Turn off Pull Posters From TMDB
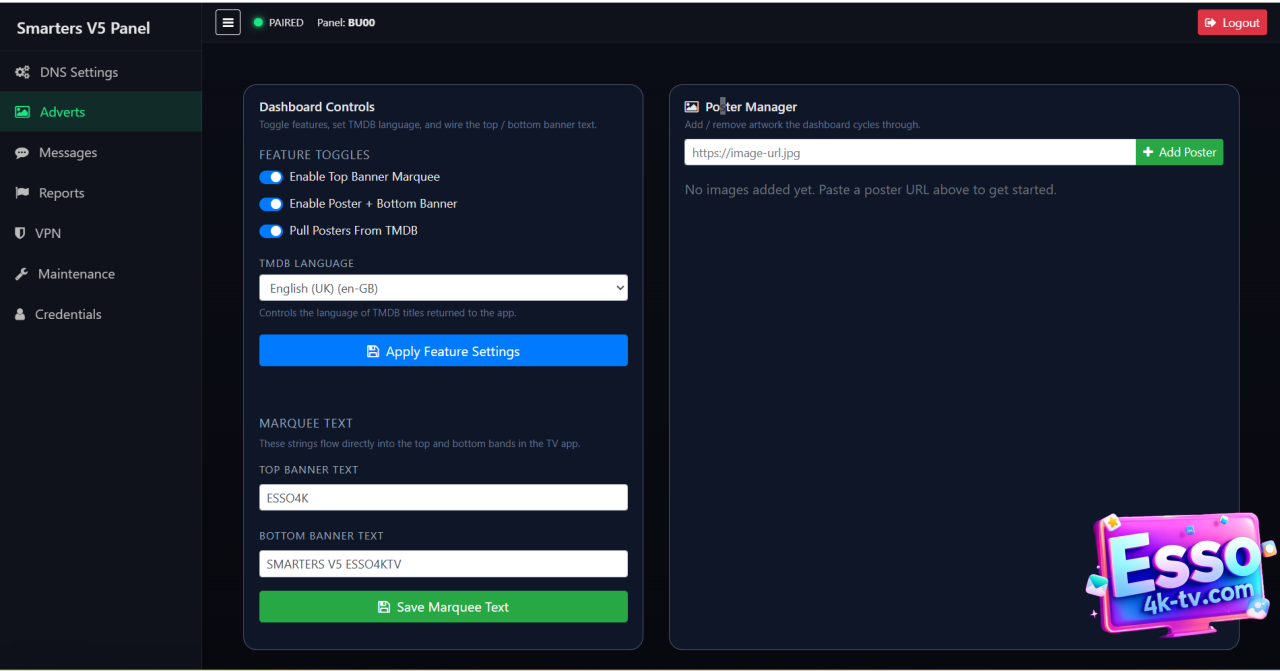 click(x=271, y=231)
